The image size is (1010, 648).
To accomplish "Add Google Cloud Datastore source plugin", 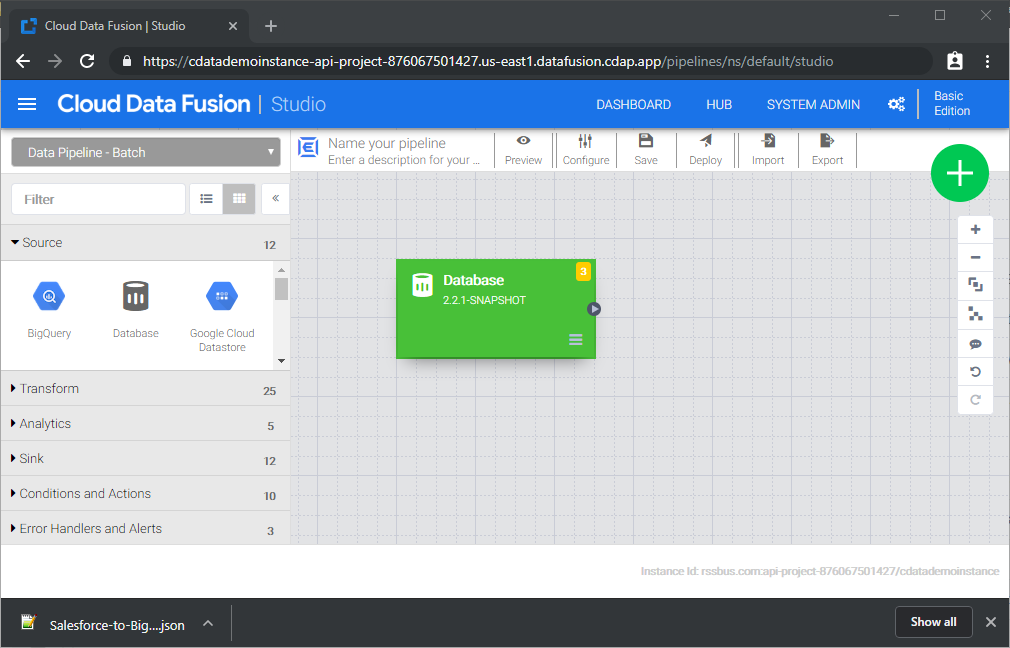I will pyautogui.click(x=222, y=297).
